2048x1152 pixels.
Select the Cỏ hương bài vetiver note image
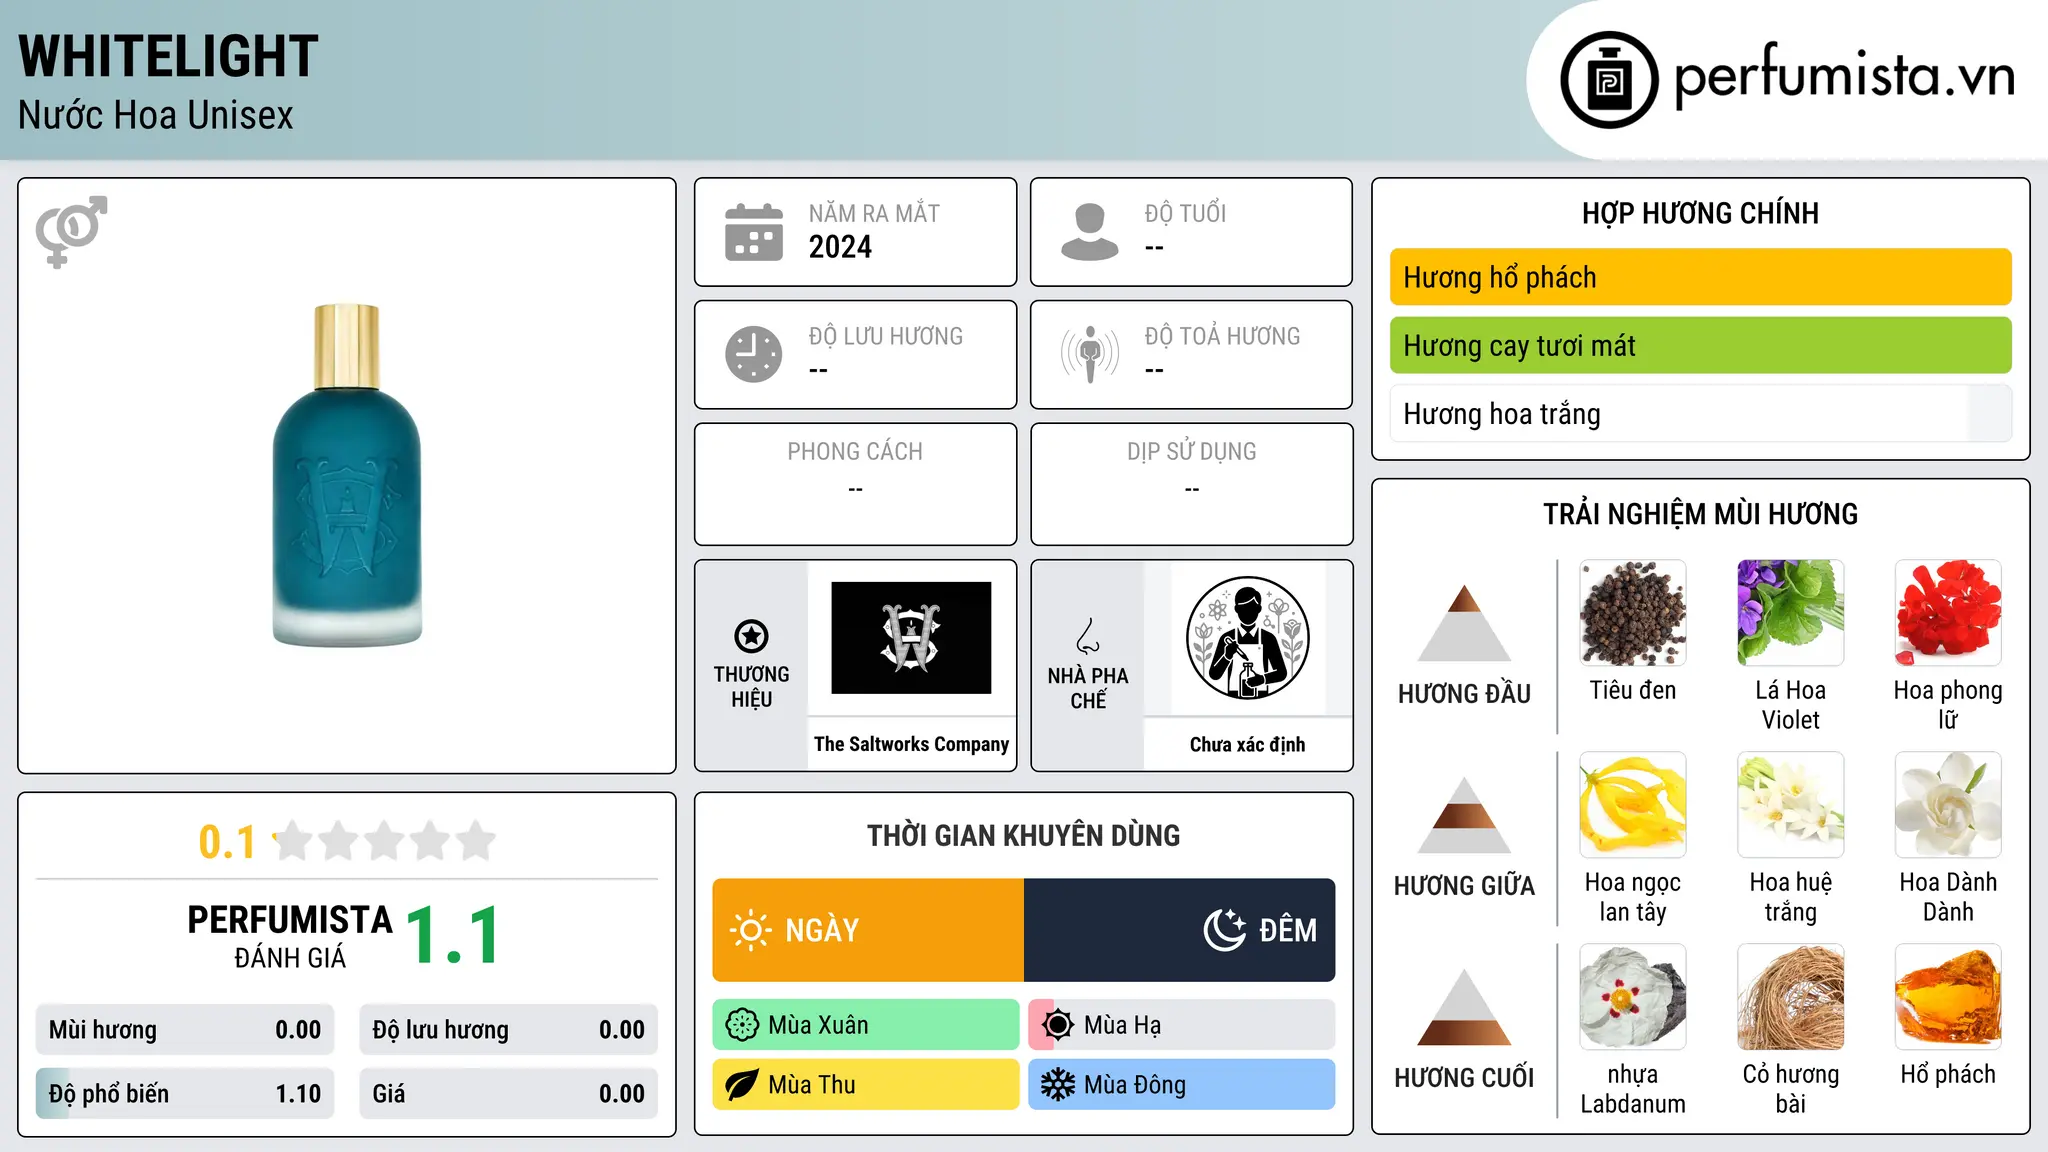(x=1791, y=997)
